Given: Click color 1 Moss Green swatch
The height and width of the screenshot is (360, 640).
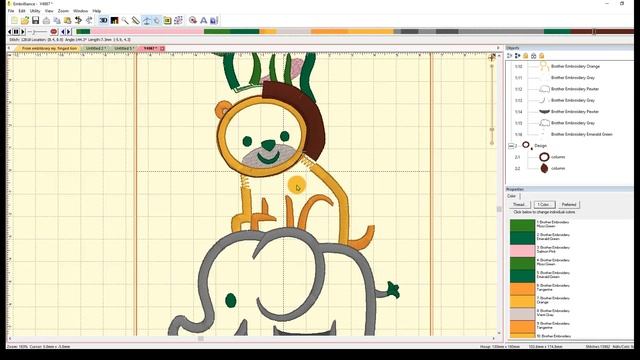Looking at the screenshot, I should pyautogui.click(x=522, y=225).
